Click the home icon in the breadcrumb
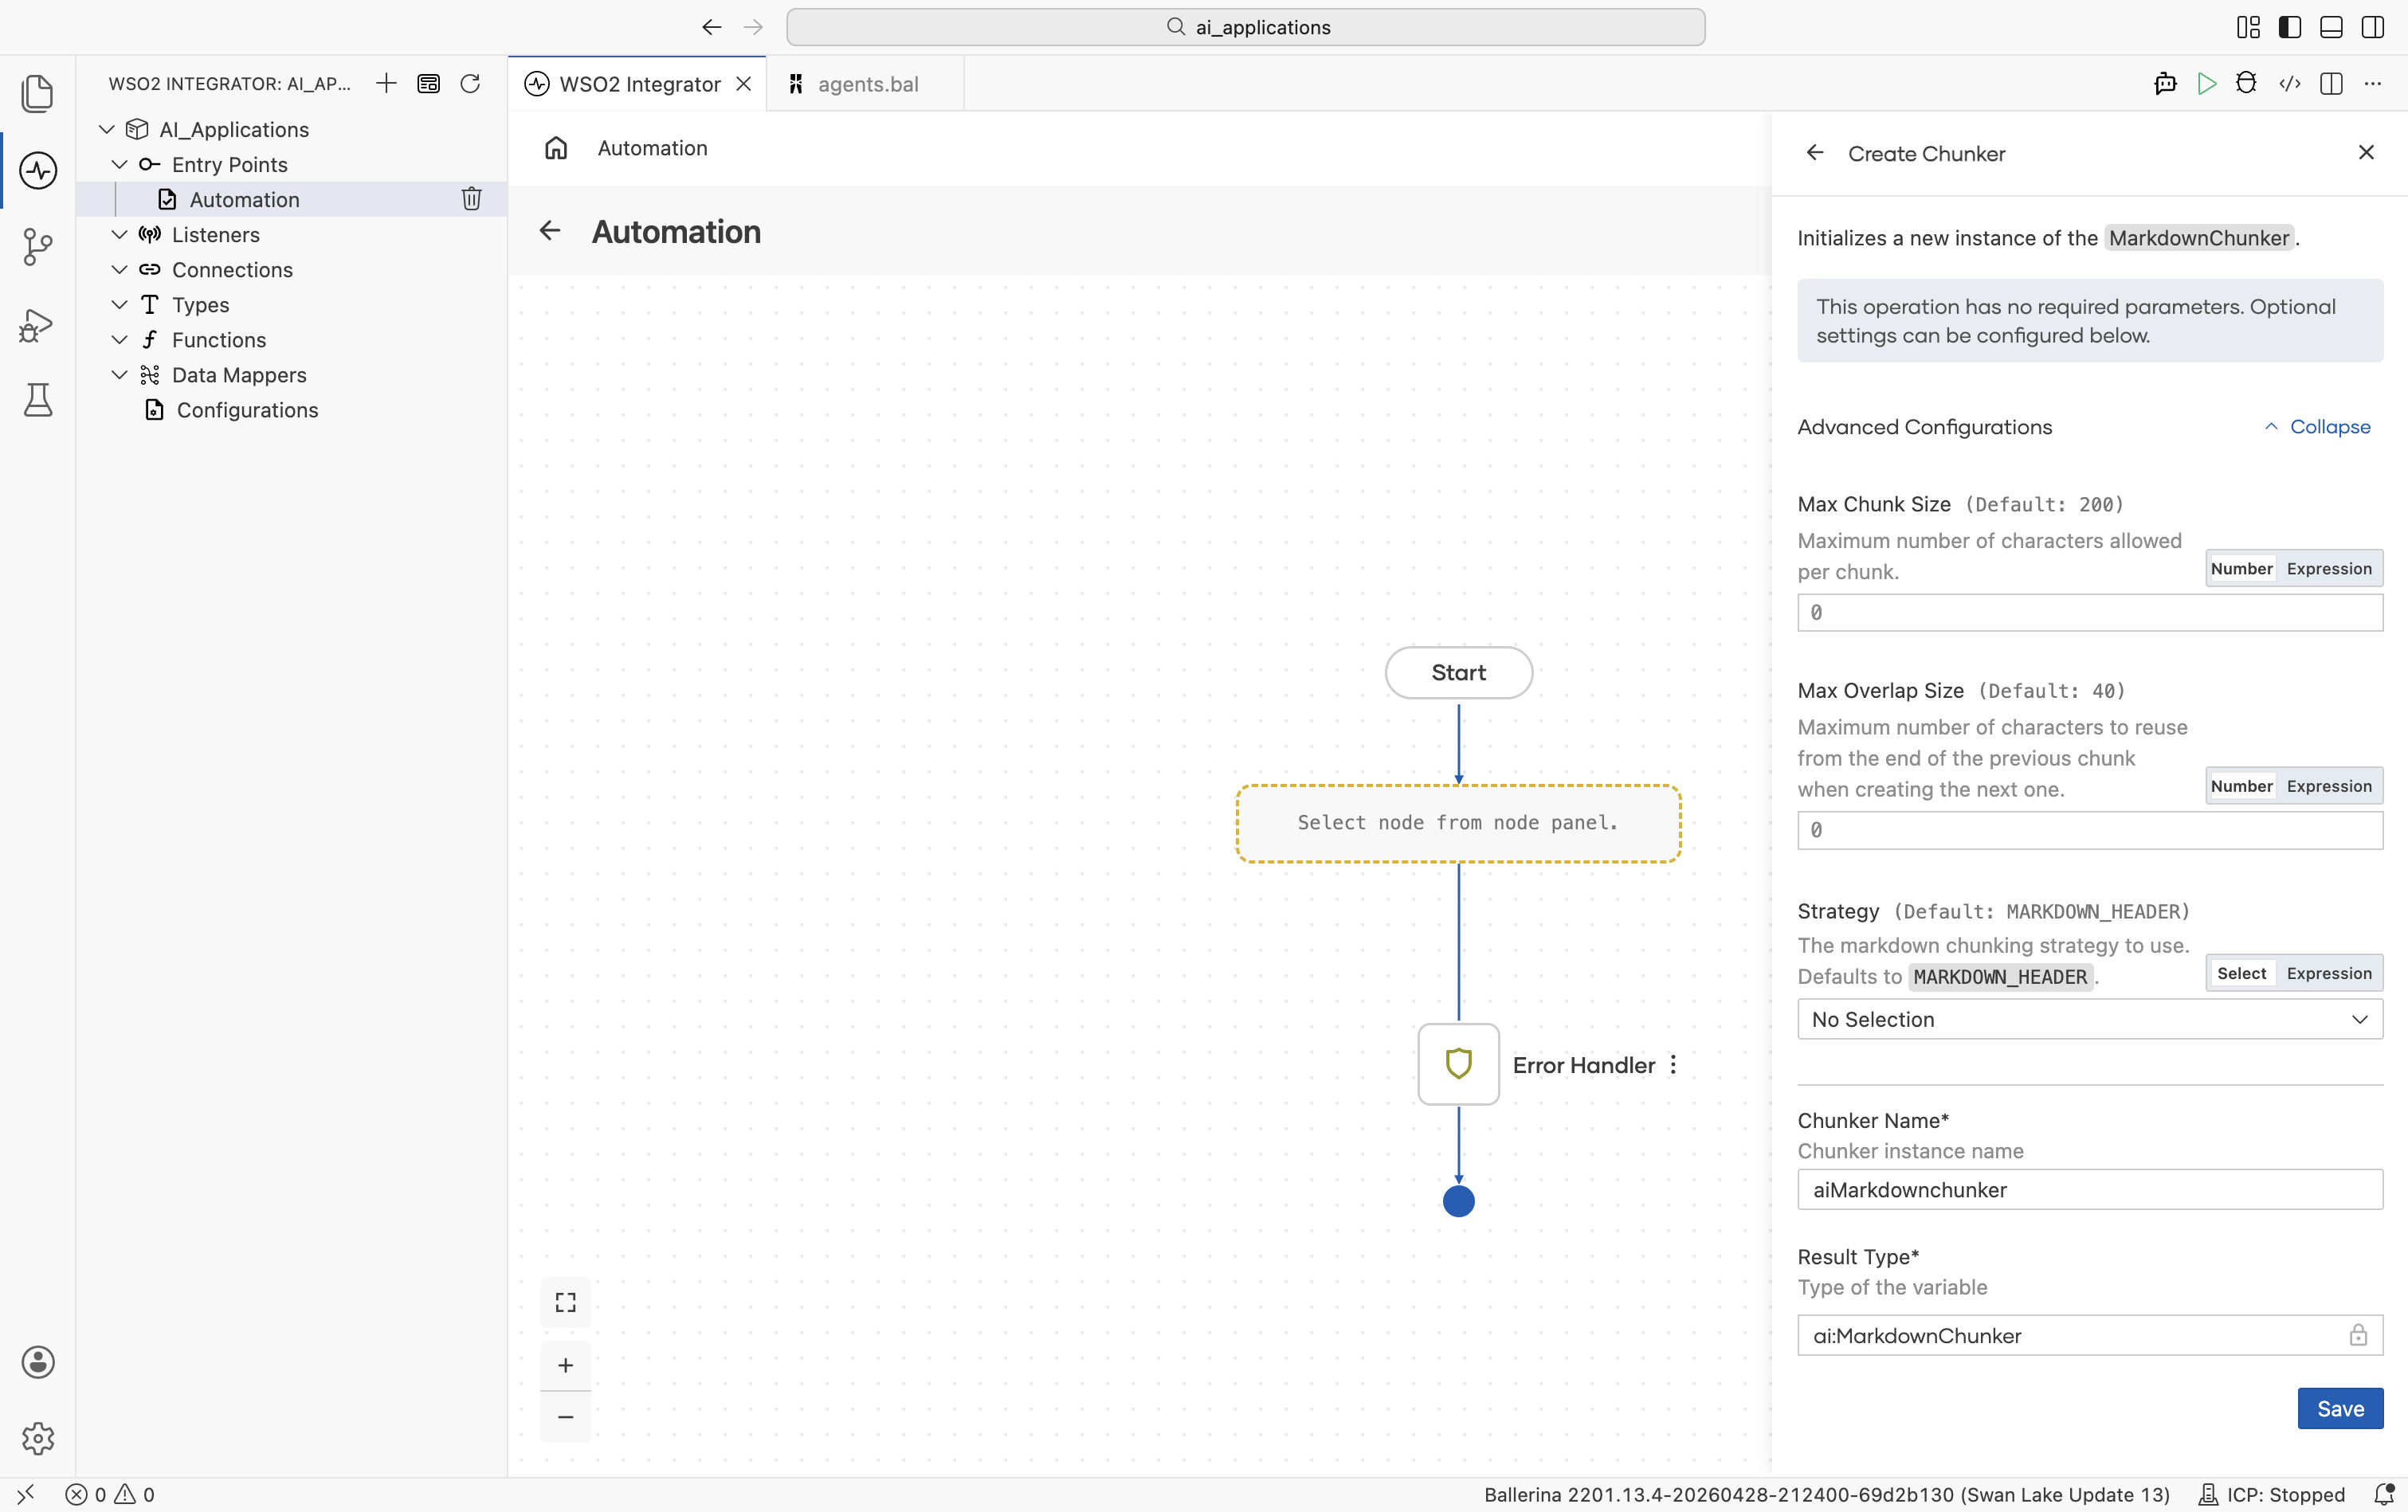This screenshot has height=1512, width=2408. 556,148
